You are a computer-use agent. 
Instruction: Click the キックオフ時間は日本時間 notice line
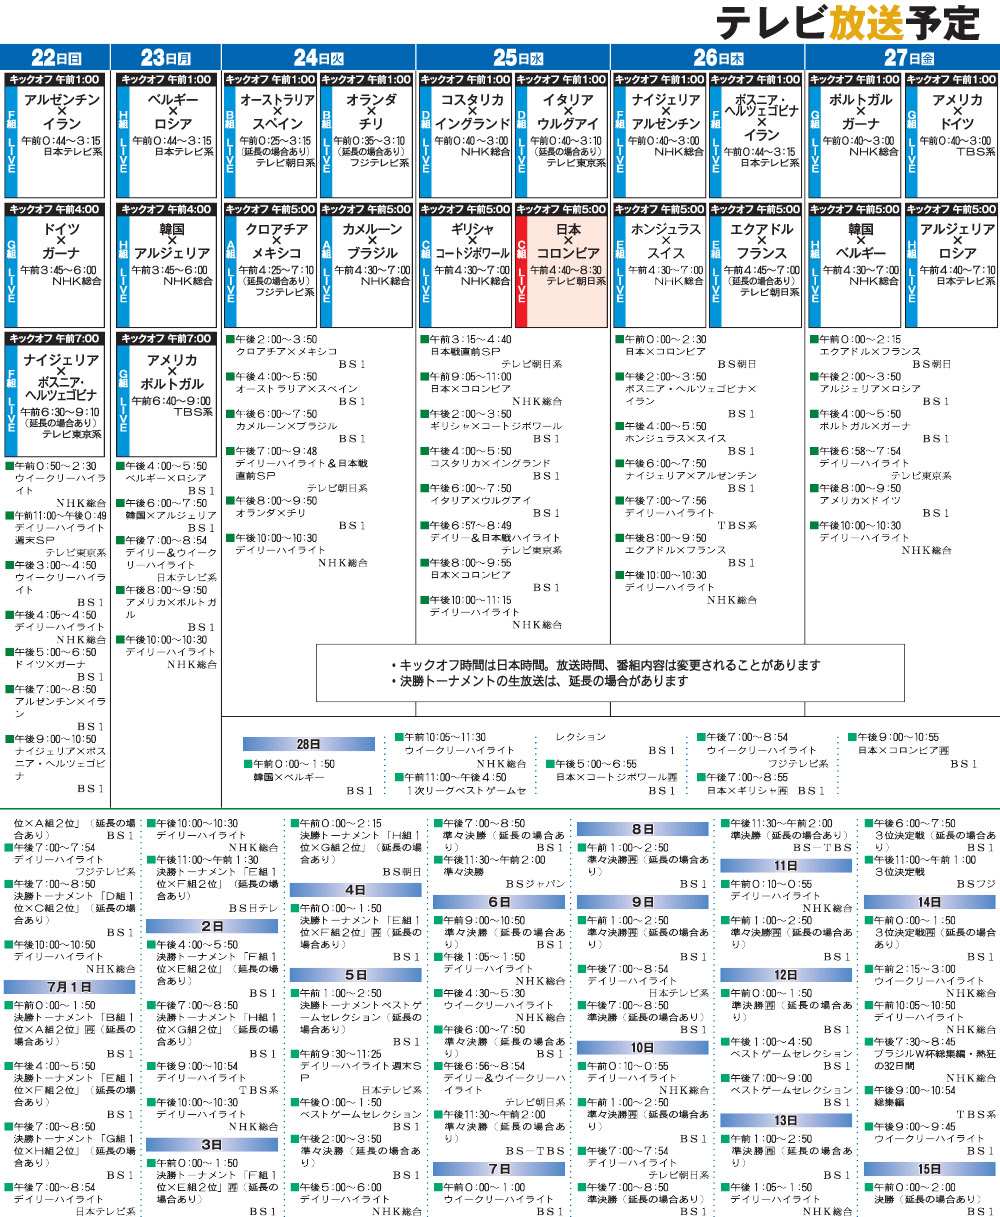point(605,665)
